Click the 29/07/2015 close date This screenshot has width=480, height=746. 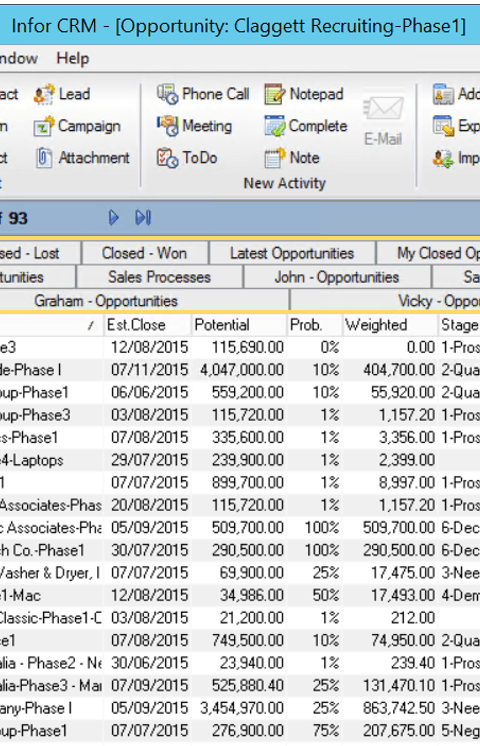147,460
